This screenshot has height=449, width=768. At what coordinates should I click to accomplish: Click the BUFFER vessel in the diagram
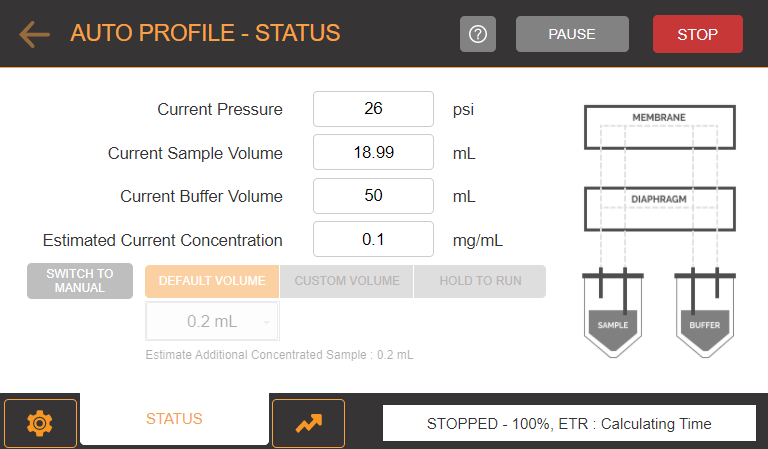point(705,313)
